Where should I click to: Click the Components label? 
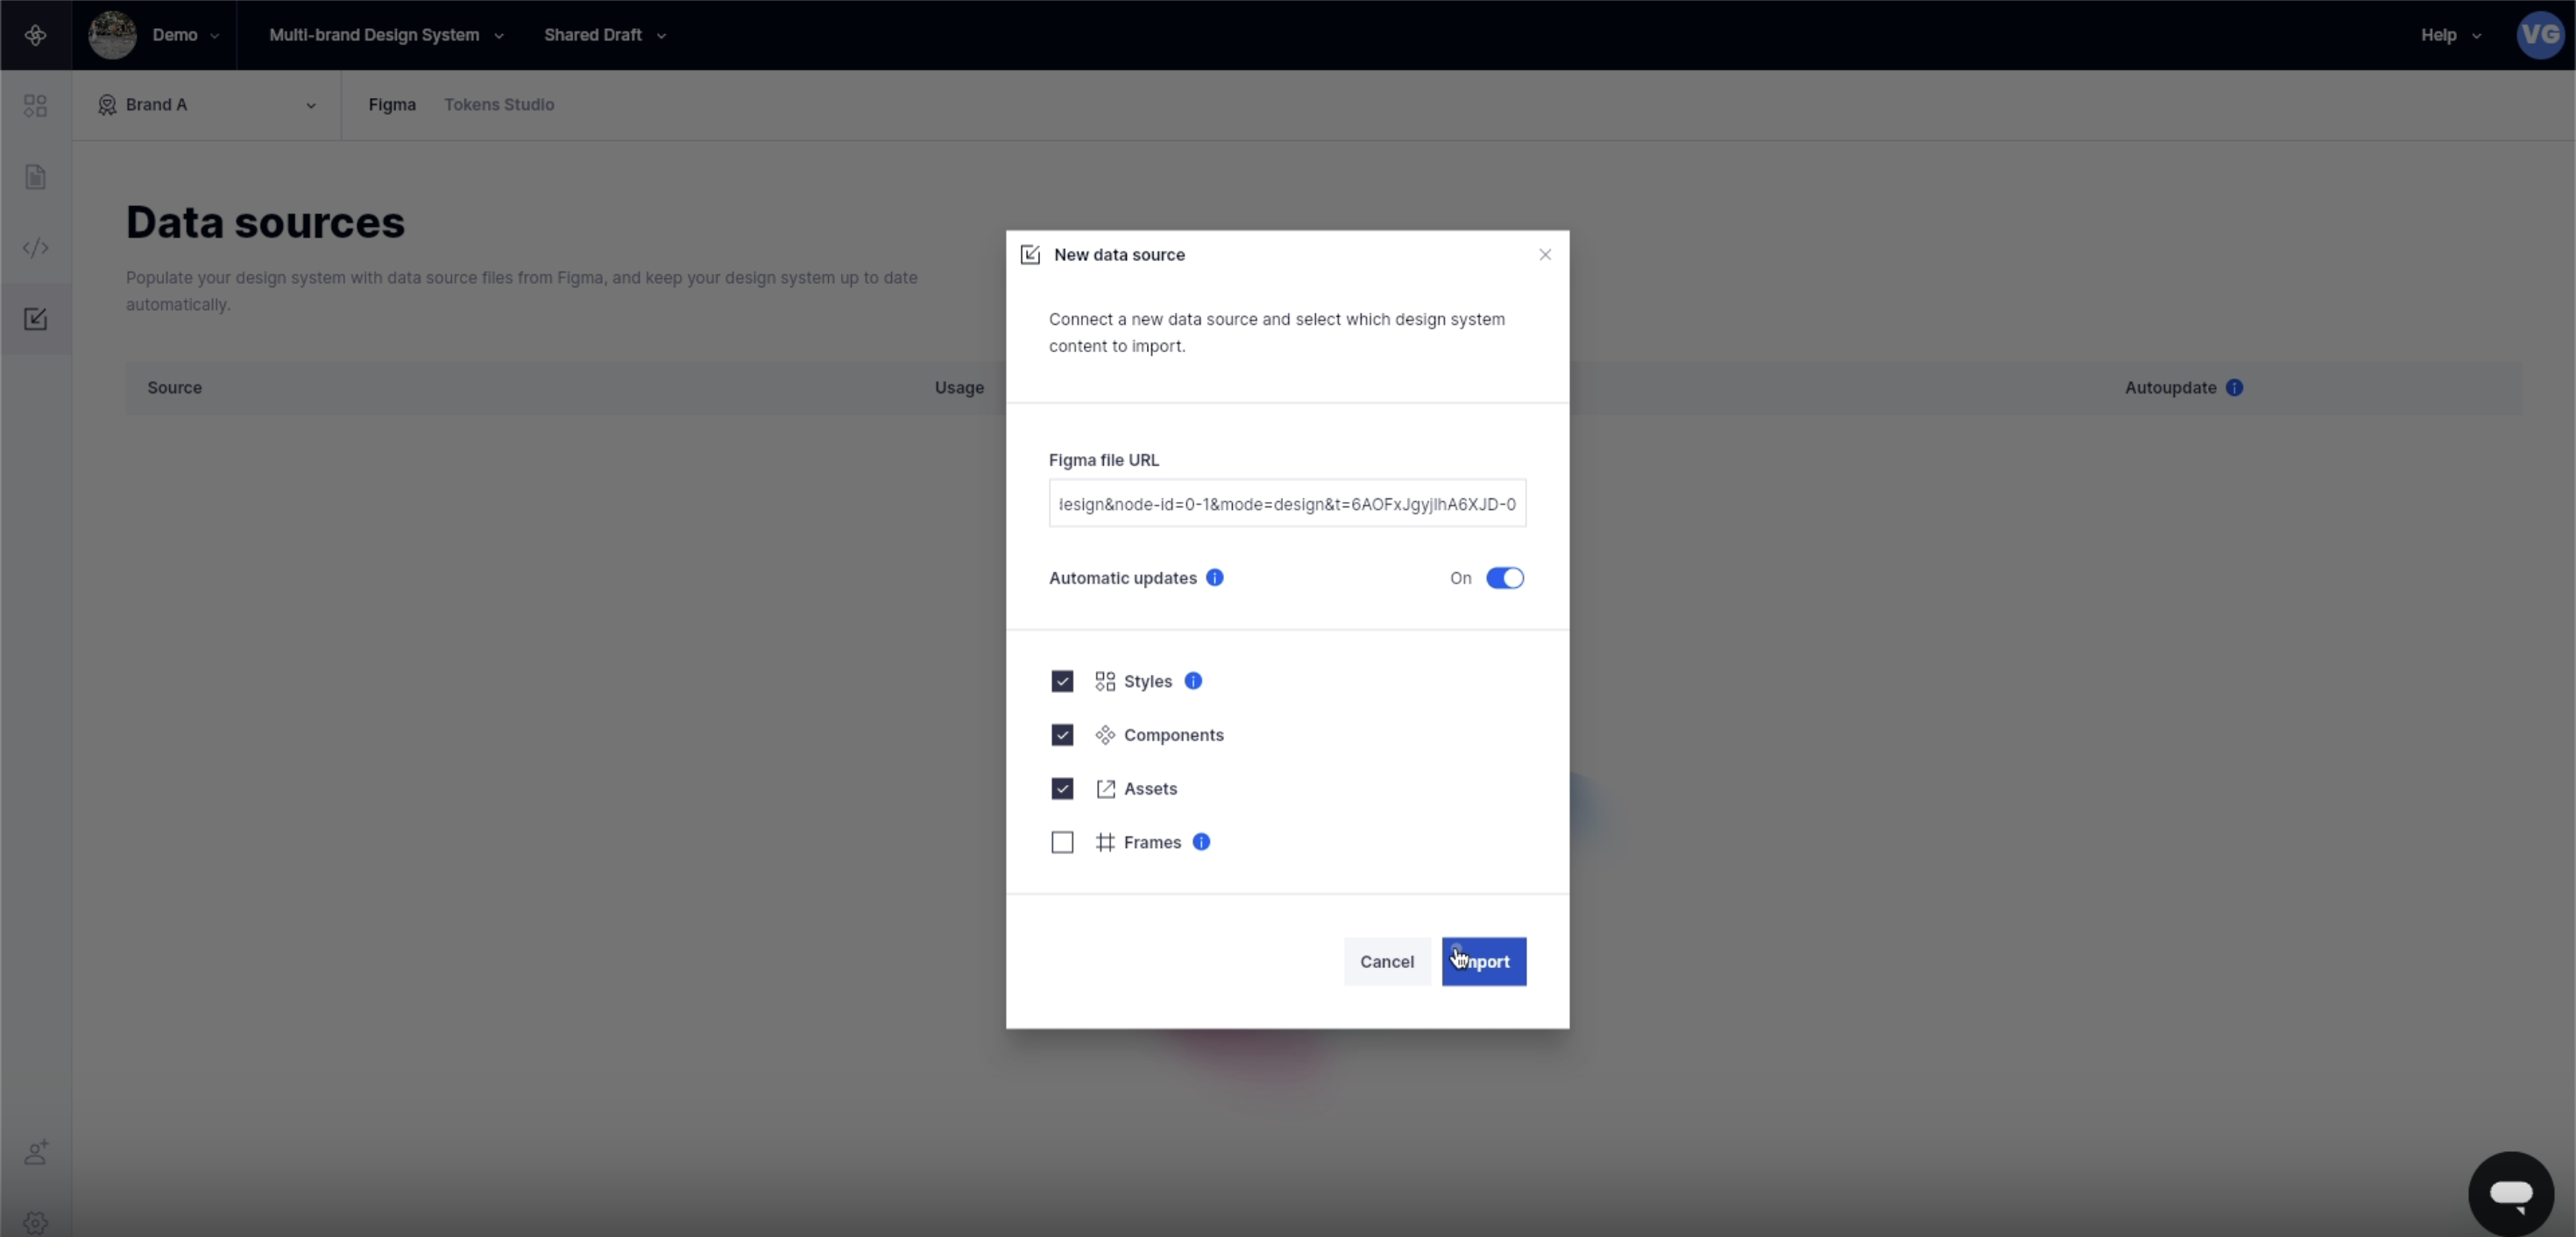[x=1173, y=735]
